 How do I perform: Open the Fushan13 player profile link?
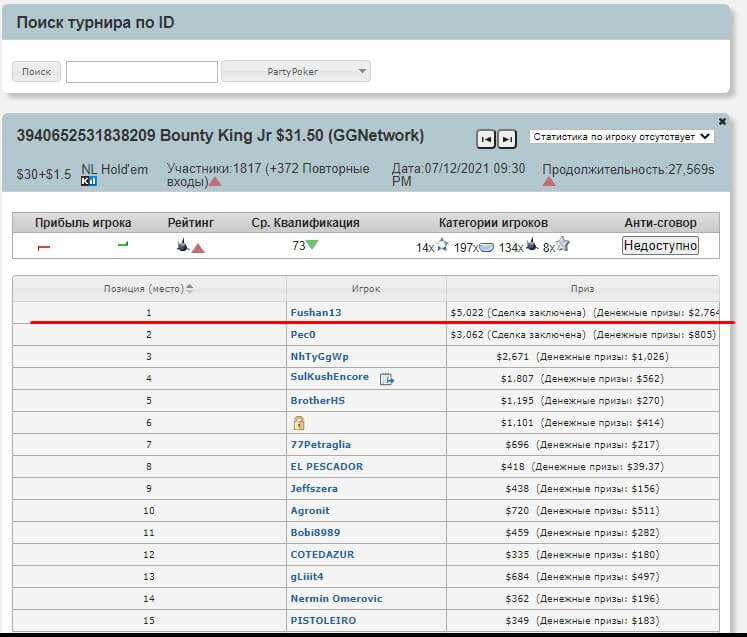[x=315, y=312]
